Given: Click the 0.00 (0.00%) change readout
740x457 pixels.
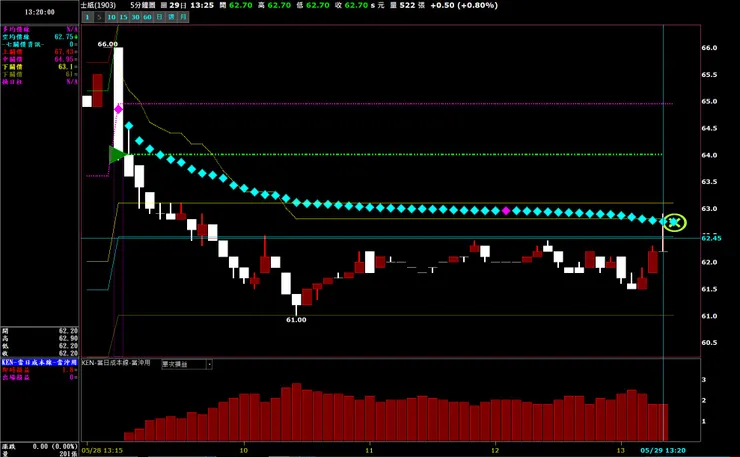Looking at the screenshot, I should click(55, 446).
